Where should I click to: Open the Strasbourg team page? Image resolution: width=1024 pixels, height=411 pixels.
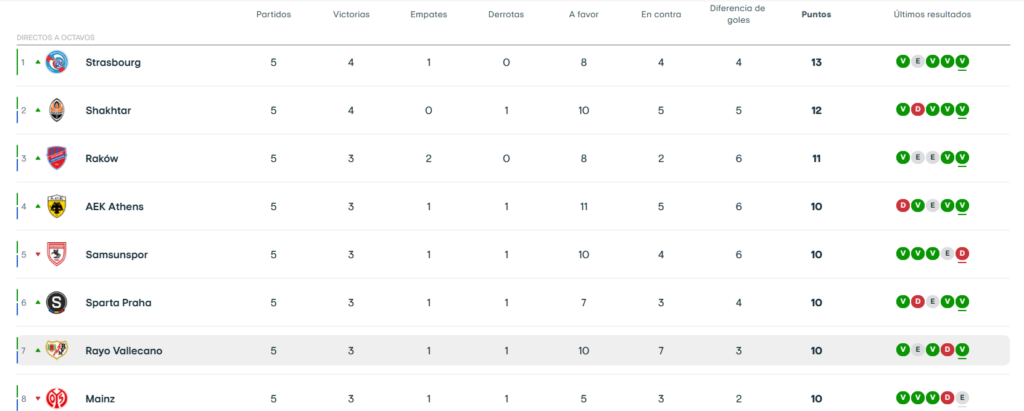[113, 62]
